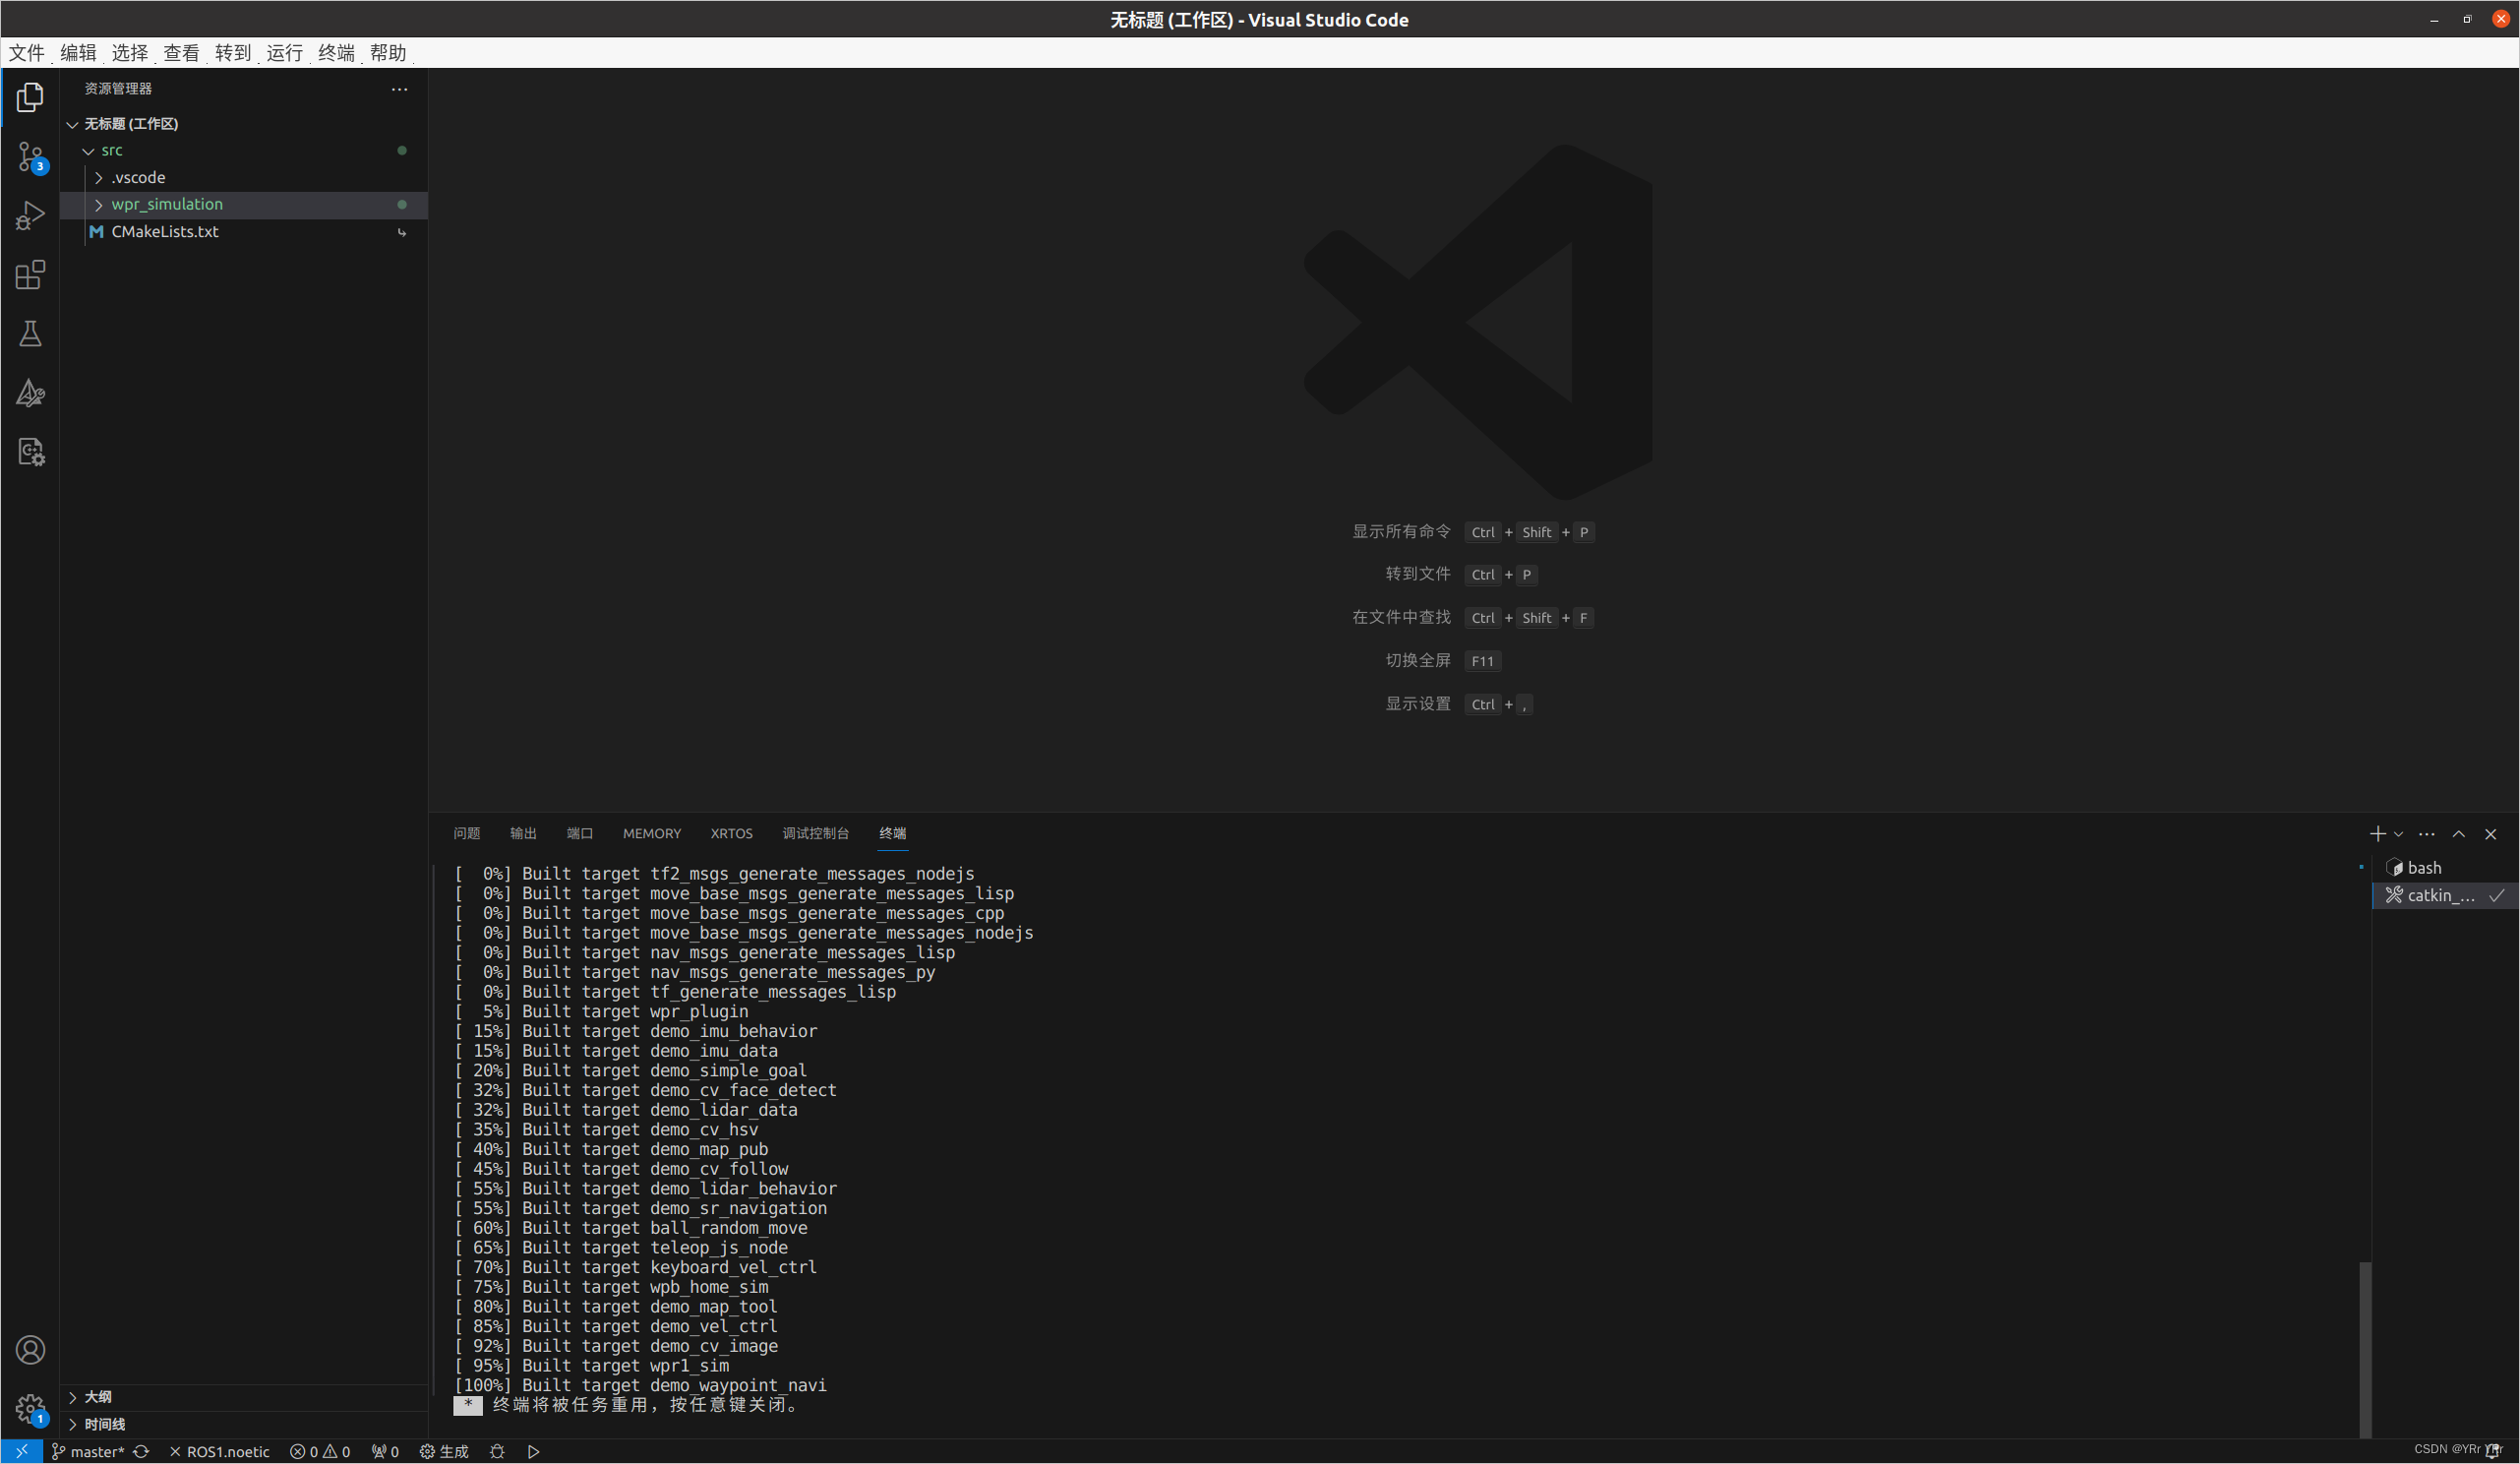
Task: Click the 资源管理器 explorer title
Action: click(x=118, y=89)
